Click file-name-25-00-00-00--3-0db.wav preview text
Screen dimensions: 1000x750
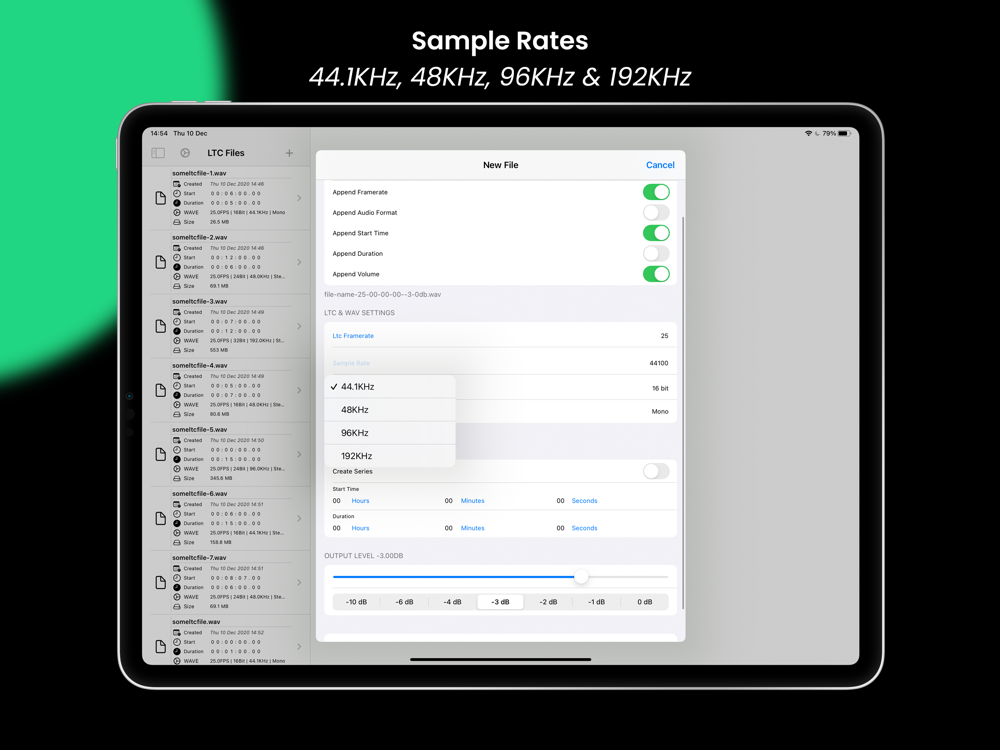383,295
